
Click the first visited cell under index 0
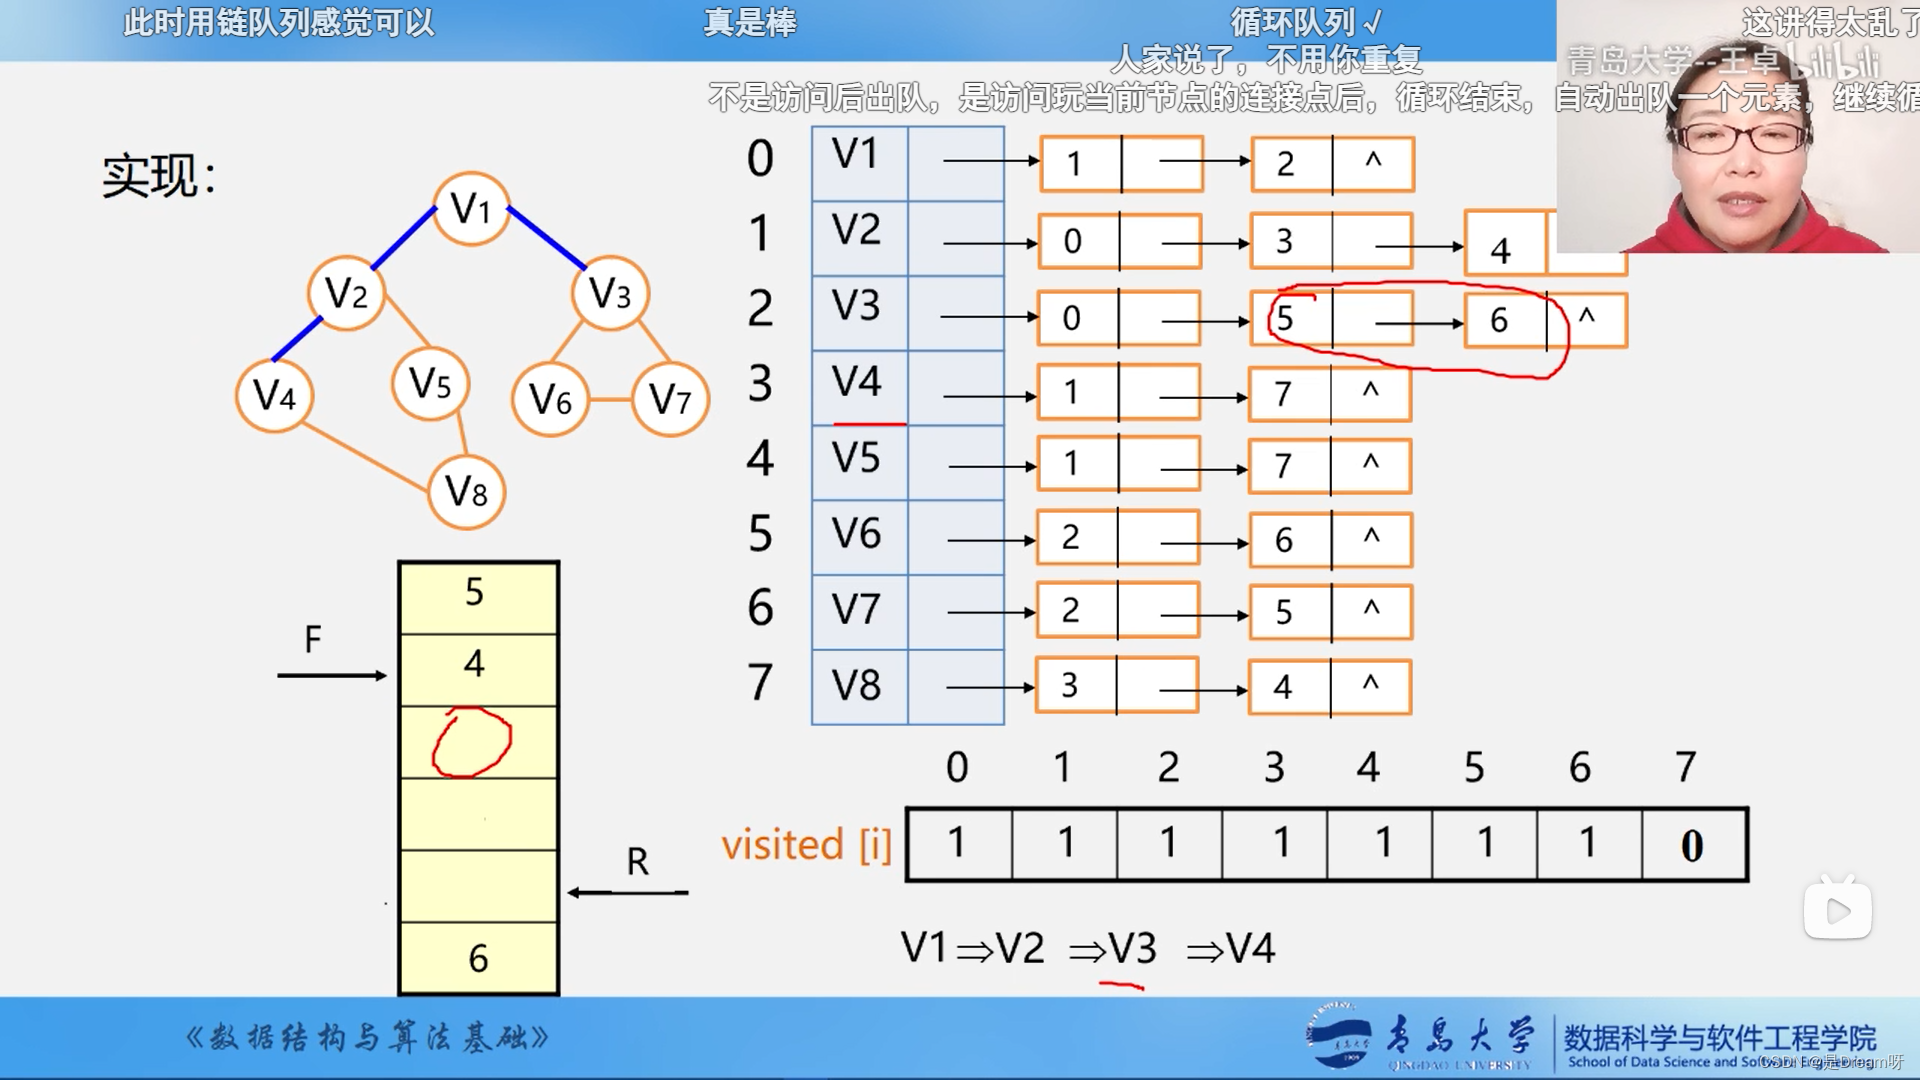(x=959, y=845)
